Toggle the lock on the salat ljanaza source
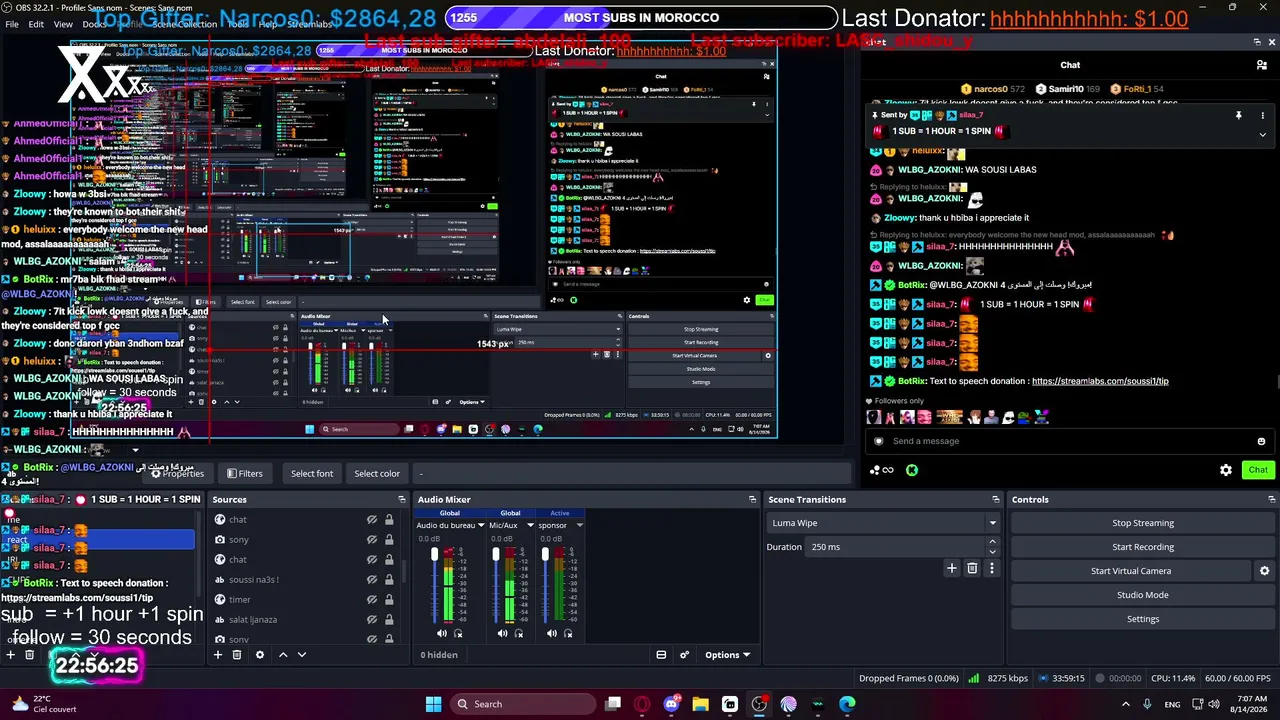Screen dimensions: 1280x720 (389, 620)
